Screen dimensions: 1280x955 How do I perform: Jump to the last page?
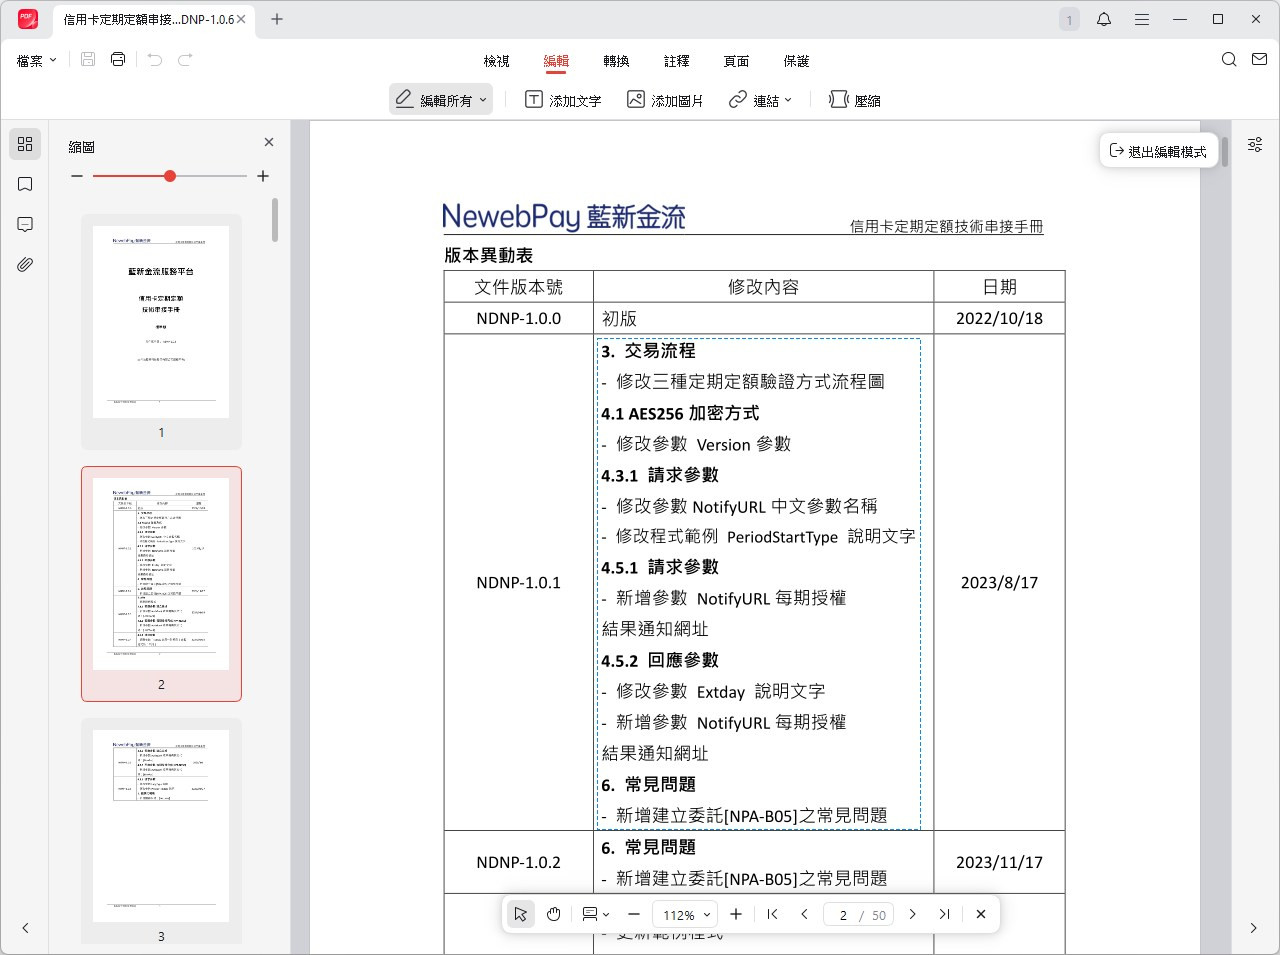click(x=944, y=914)
